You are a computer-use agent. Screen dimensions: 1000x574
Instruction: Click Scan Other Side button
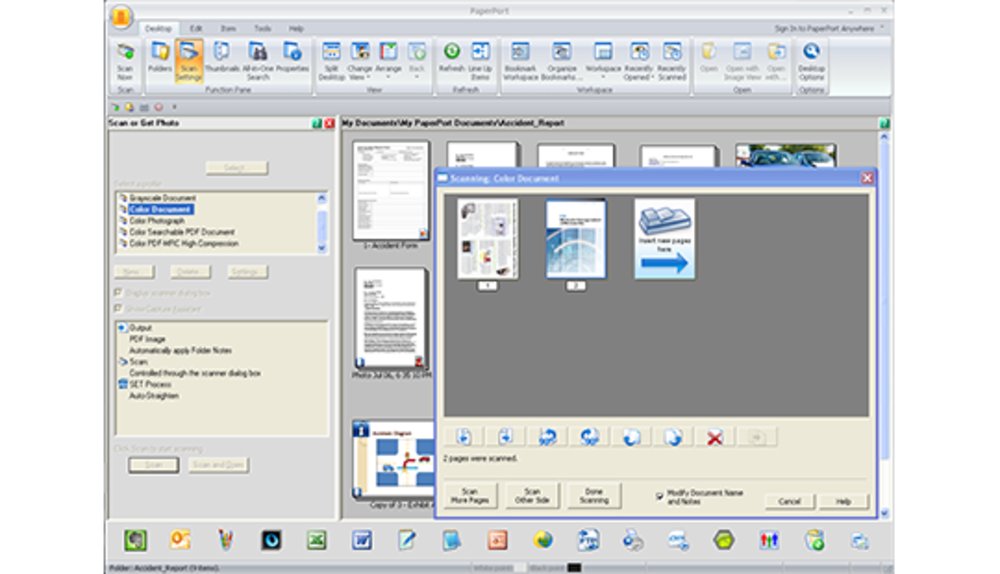[x=533, y=496]
